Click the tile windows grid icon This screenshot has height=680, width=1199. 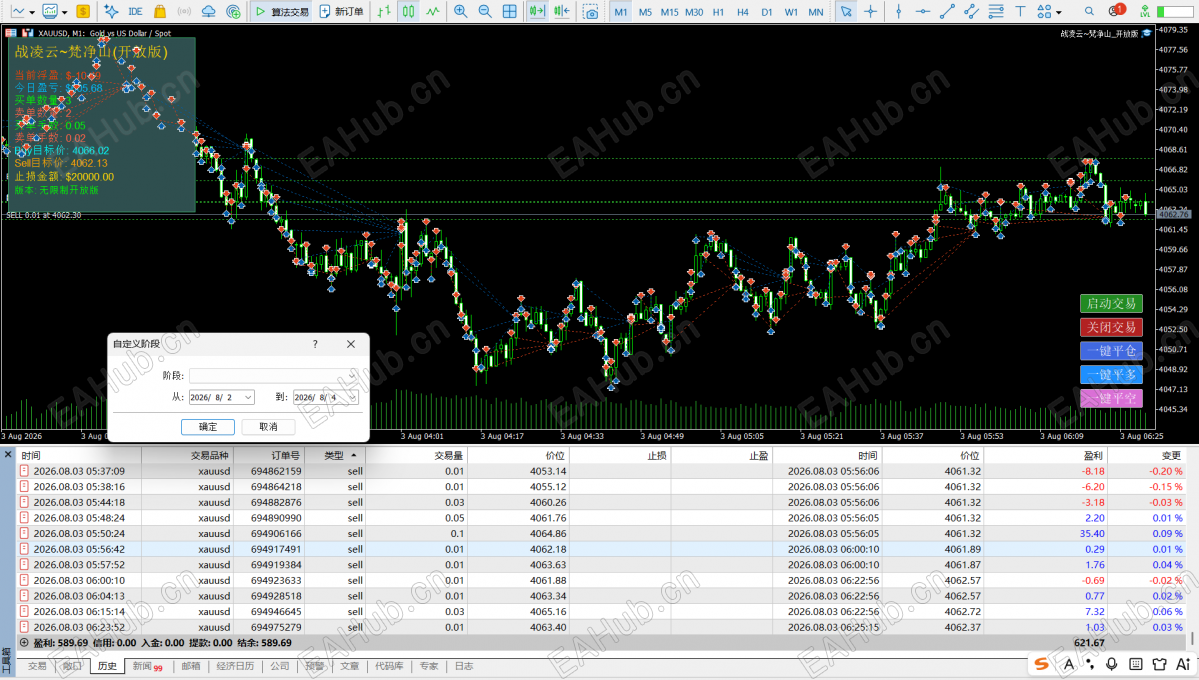tap(509, 11)
